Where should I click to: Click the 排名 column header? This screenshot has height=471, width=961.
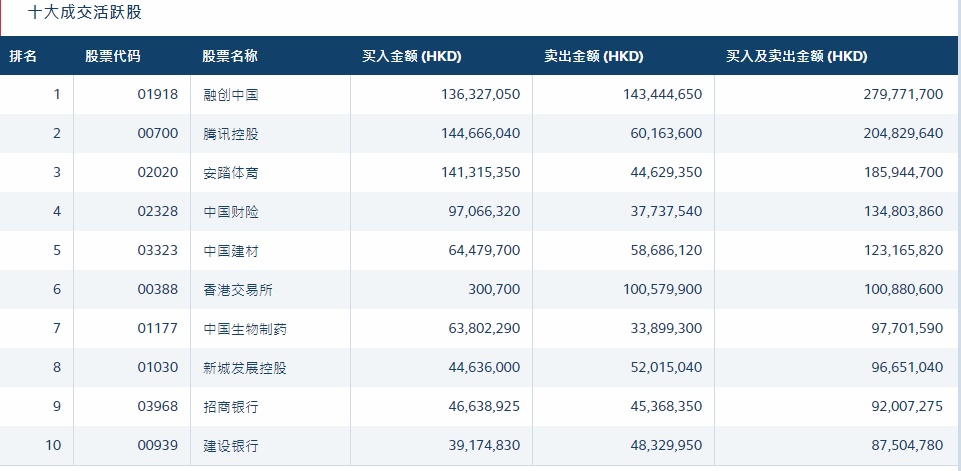point(23,56)
